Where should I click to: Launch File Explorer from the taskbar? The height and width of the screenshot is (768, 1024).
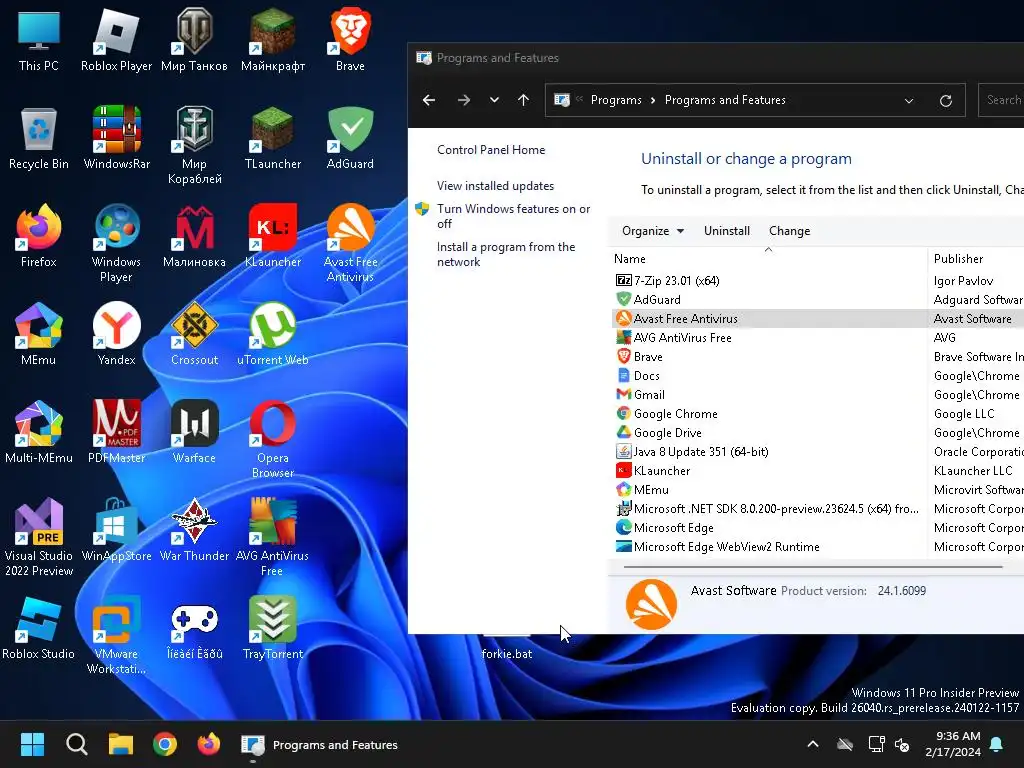[x=121, y=744]
